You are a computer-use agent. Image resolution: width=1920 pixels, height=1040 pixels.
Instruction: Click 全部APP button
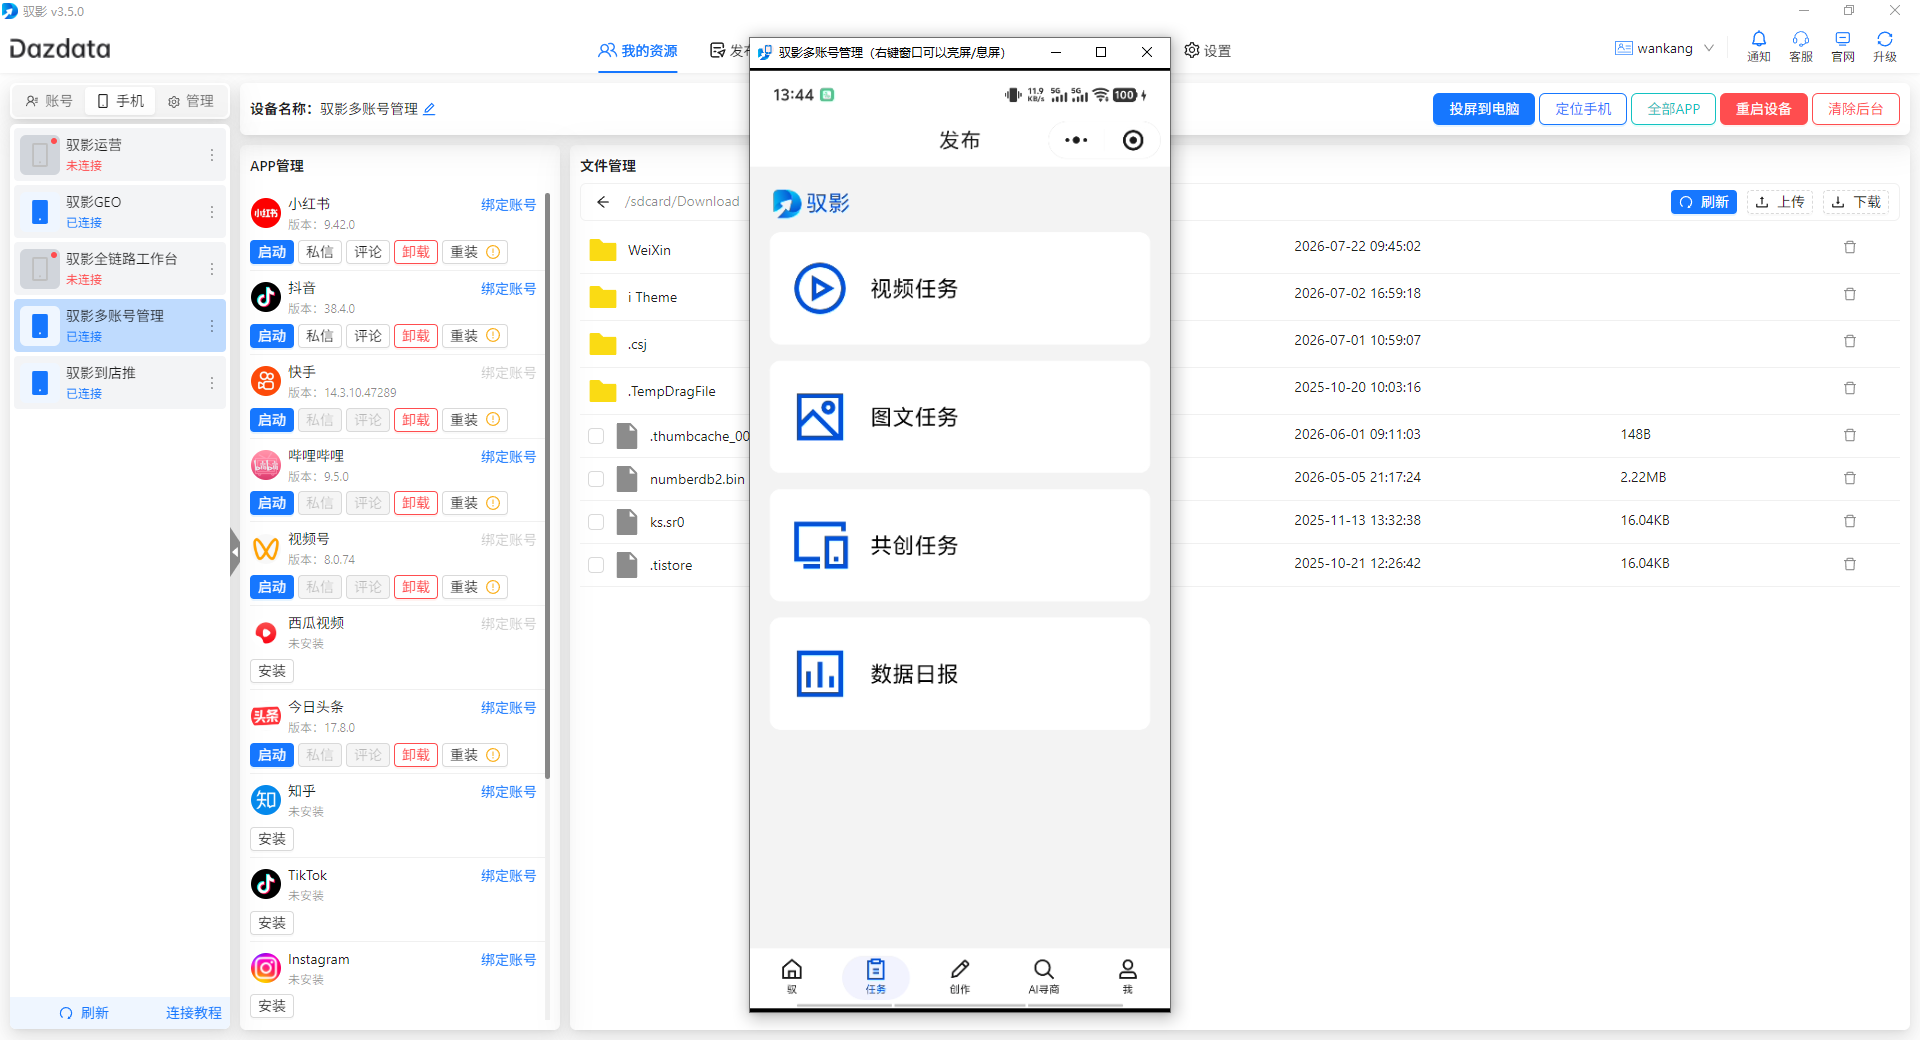click(1674, 109)
